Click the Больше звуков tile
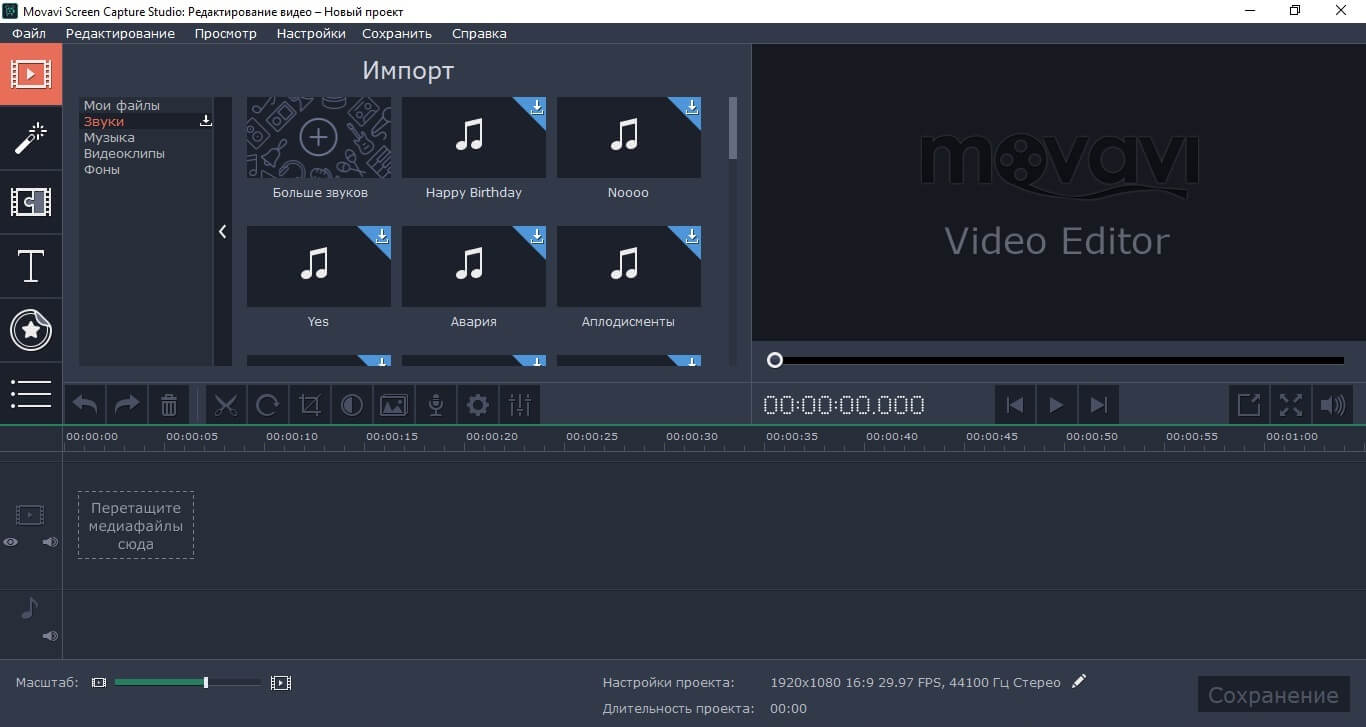 (x=319, y=138)
